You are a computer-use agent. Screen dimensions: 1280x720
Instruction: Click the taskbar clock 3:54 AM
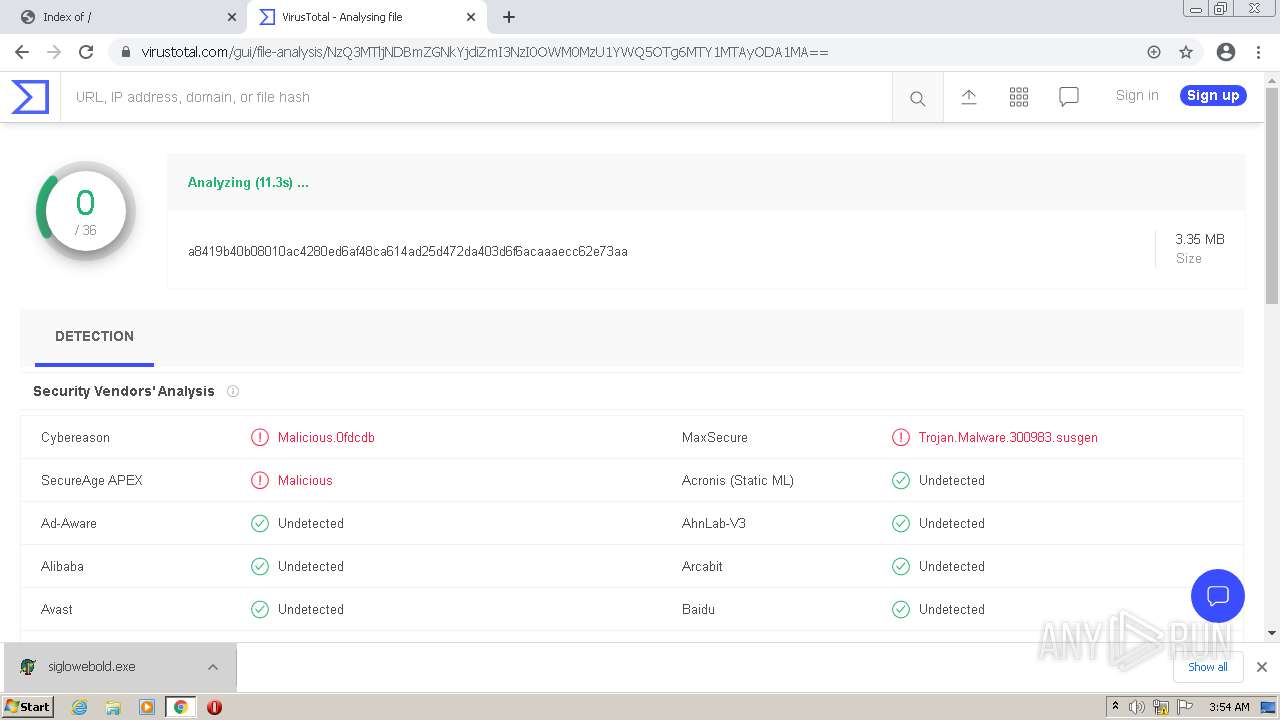pyautogui.click(x=1229, y=707)
